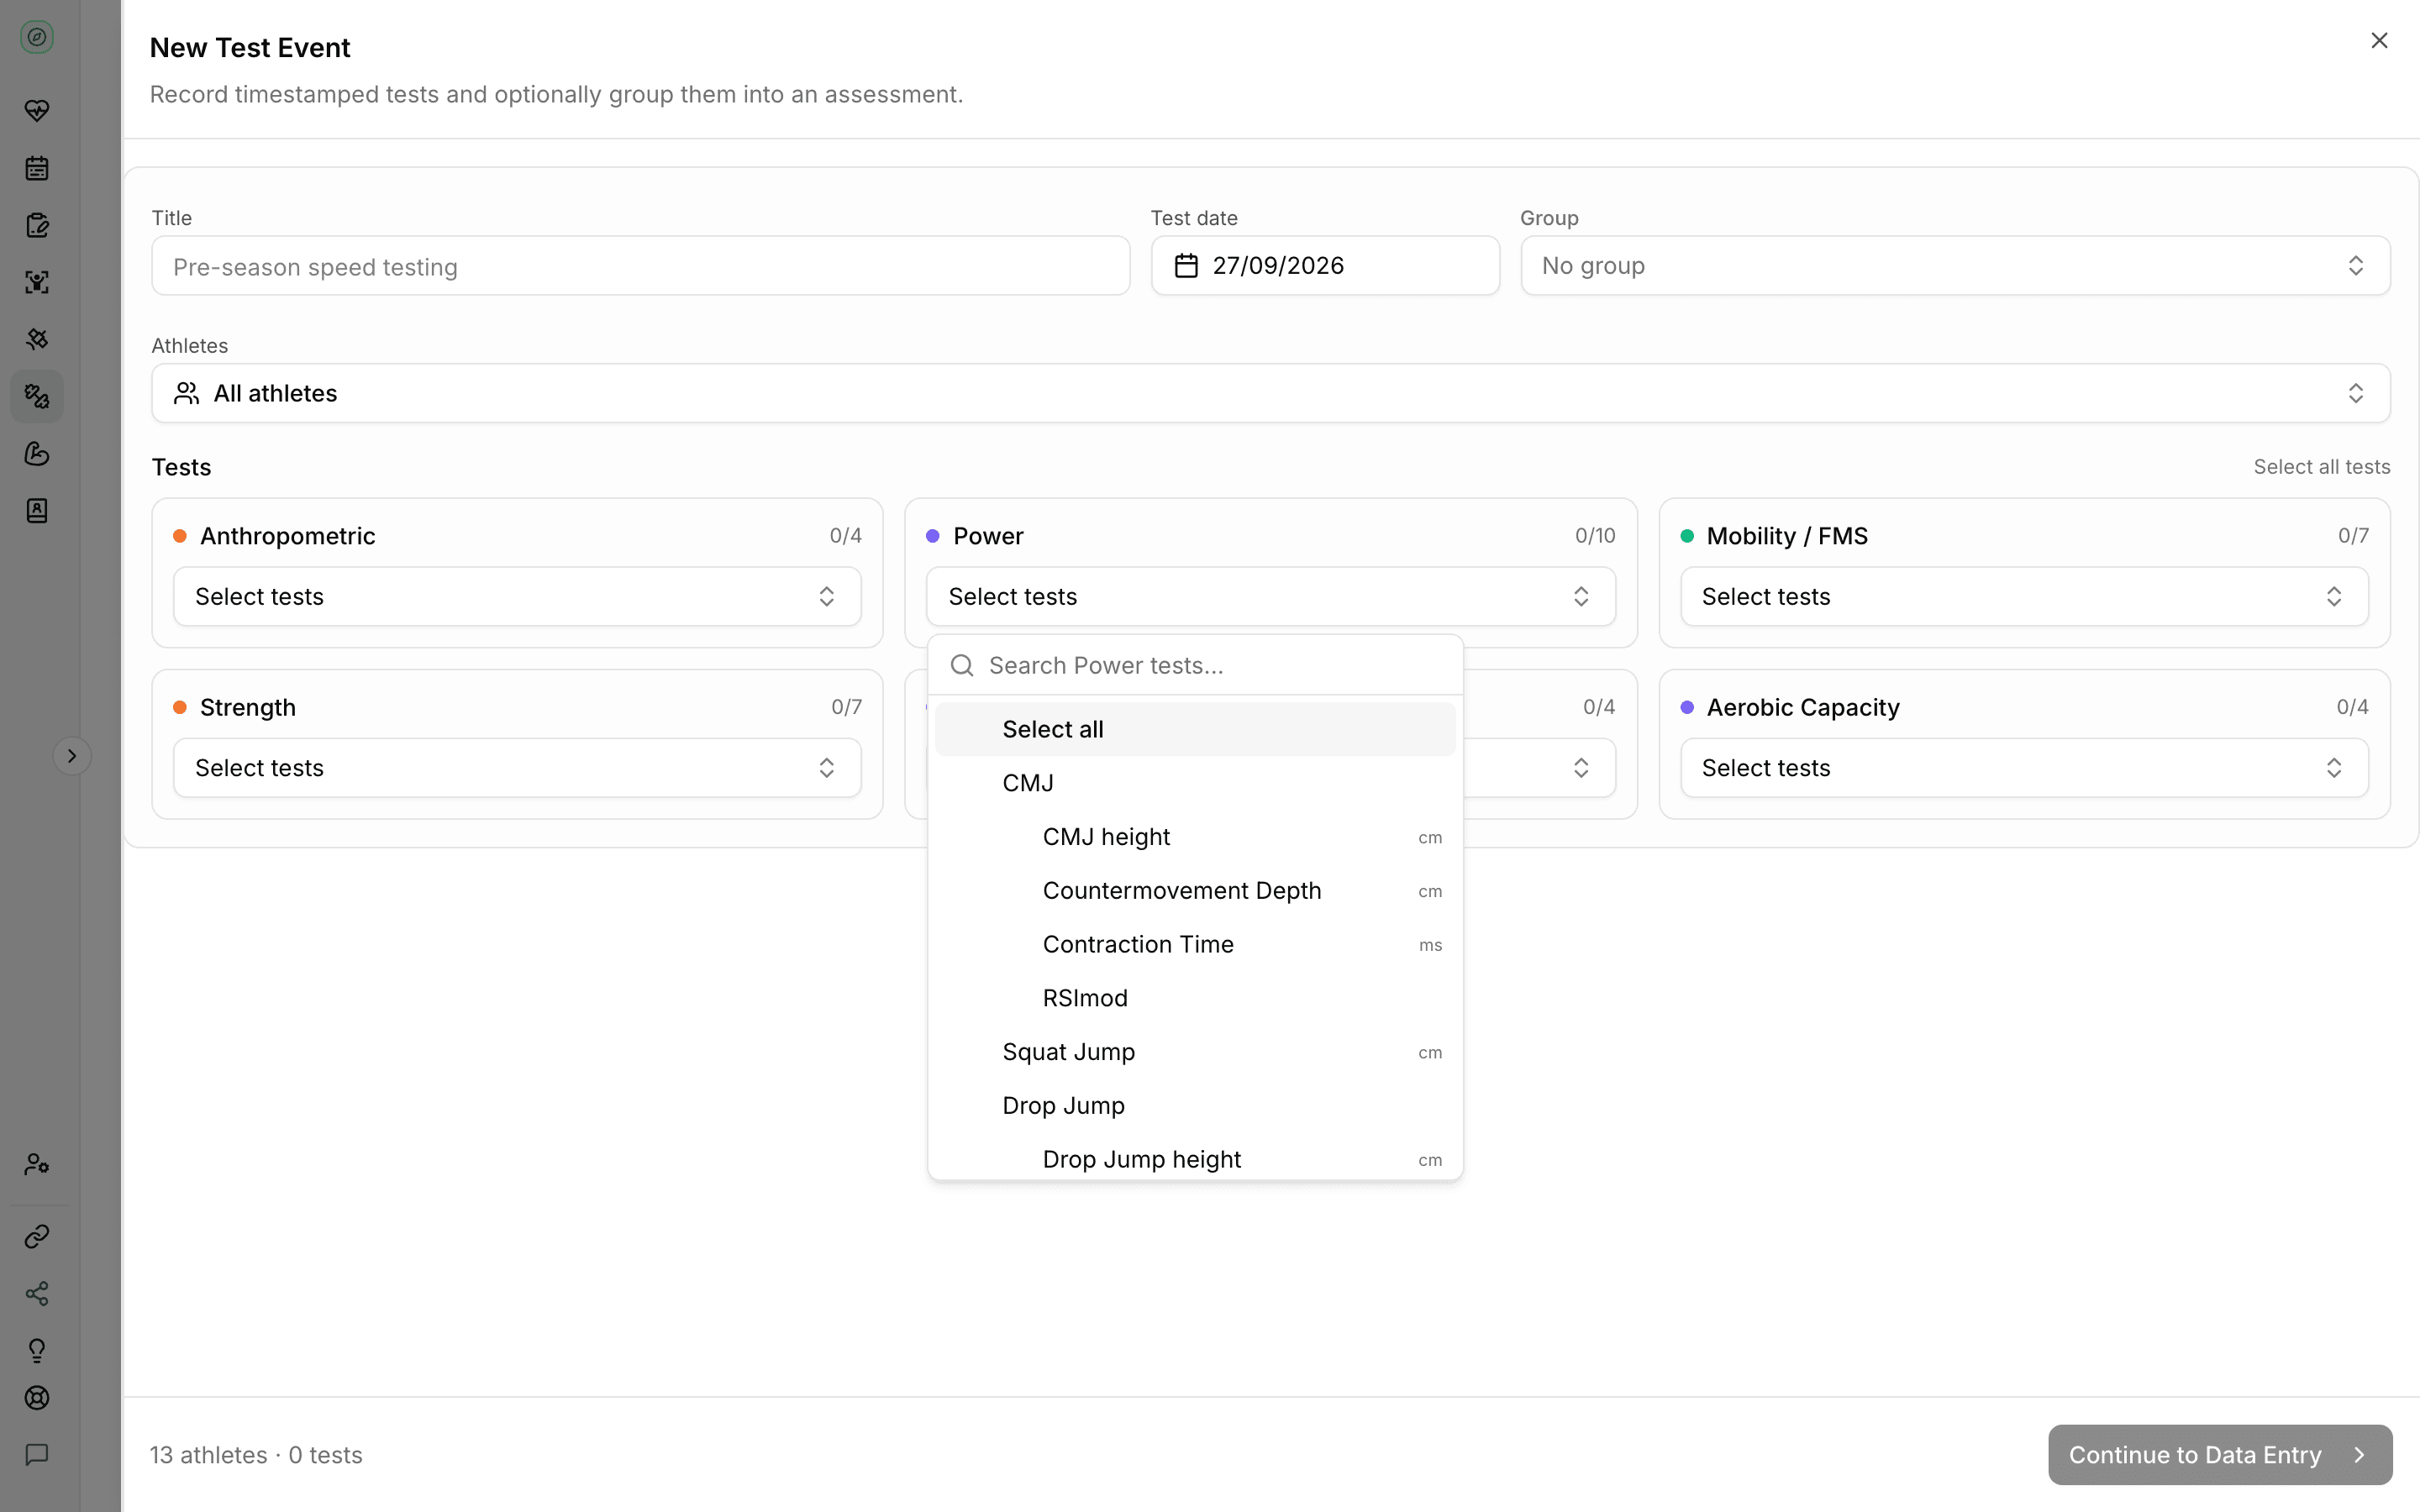
Task: Click the Select all tests link
Action: (2321, 467)
